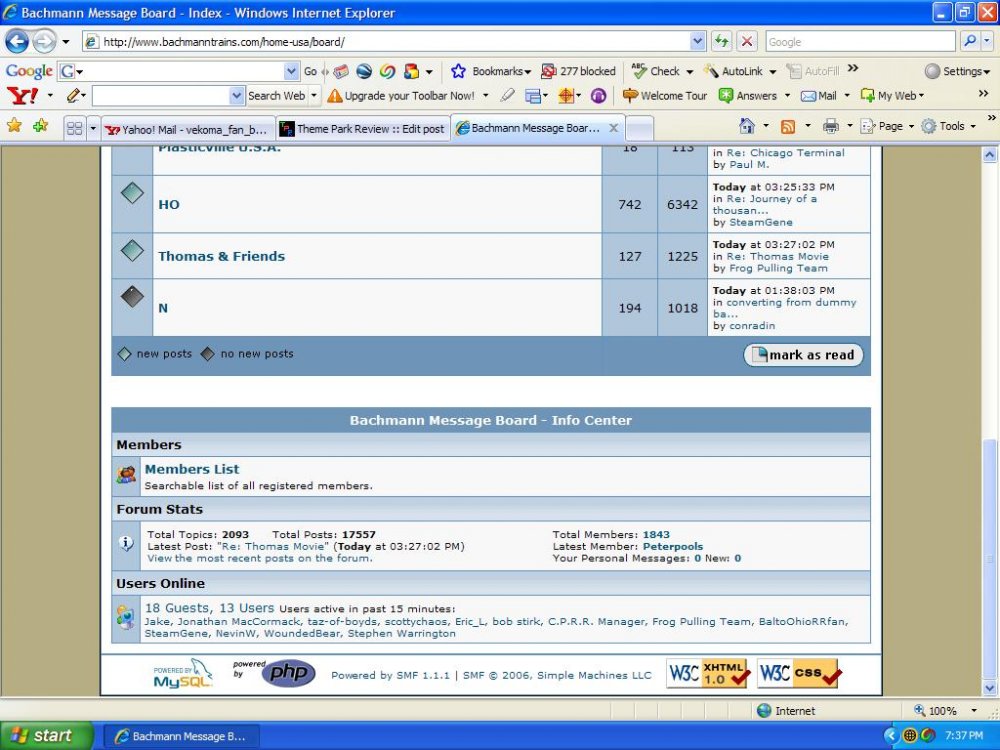The image size is (1000, 750).
Task: Click the Print icon in toolbar
Action: click(x=830, y=127)
